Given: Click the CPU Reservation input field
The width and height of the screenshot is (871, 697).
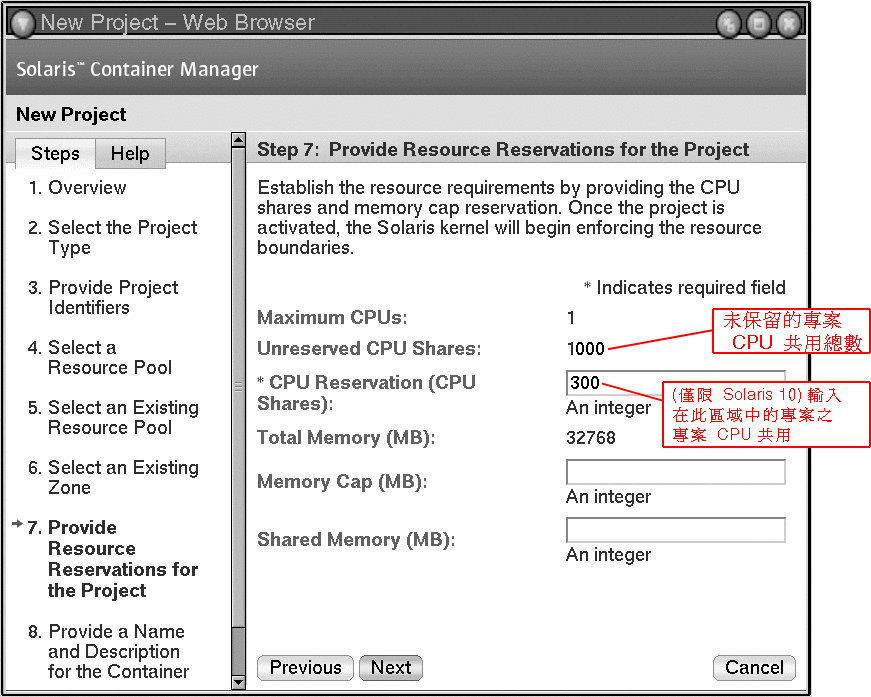Looking at the screenshot, I should click(675, 383).
